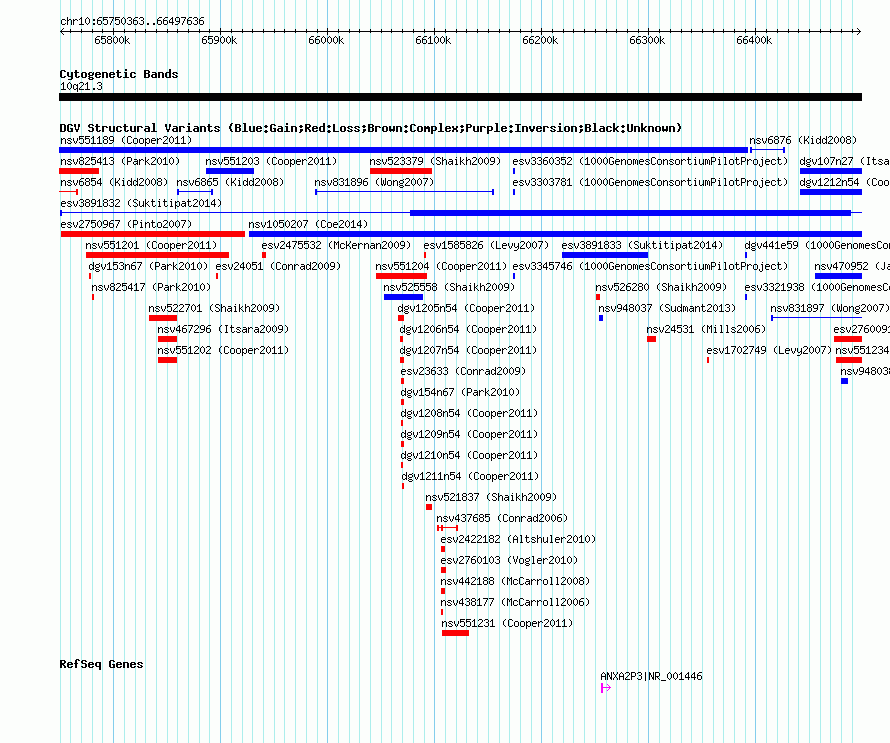Click nsv551201 (Cooper2011) label
Screen dimensions: 890x743
(151, 245)
